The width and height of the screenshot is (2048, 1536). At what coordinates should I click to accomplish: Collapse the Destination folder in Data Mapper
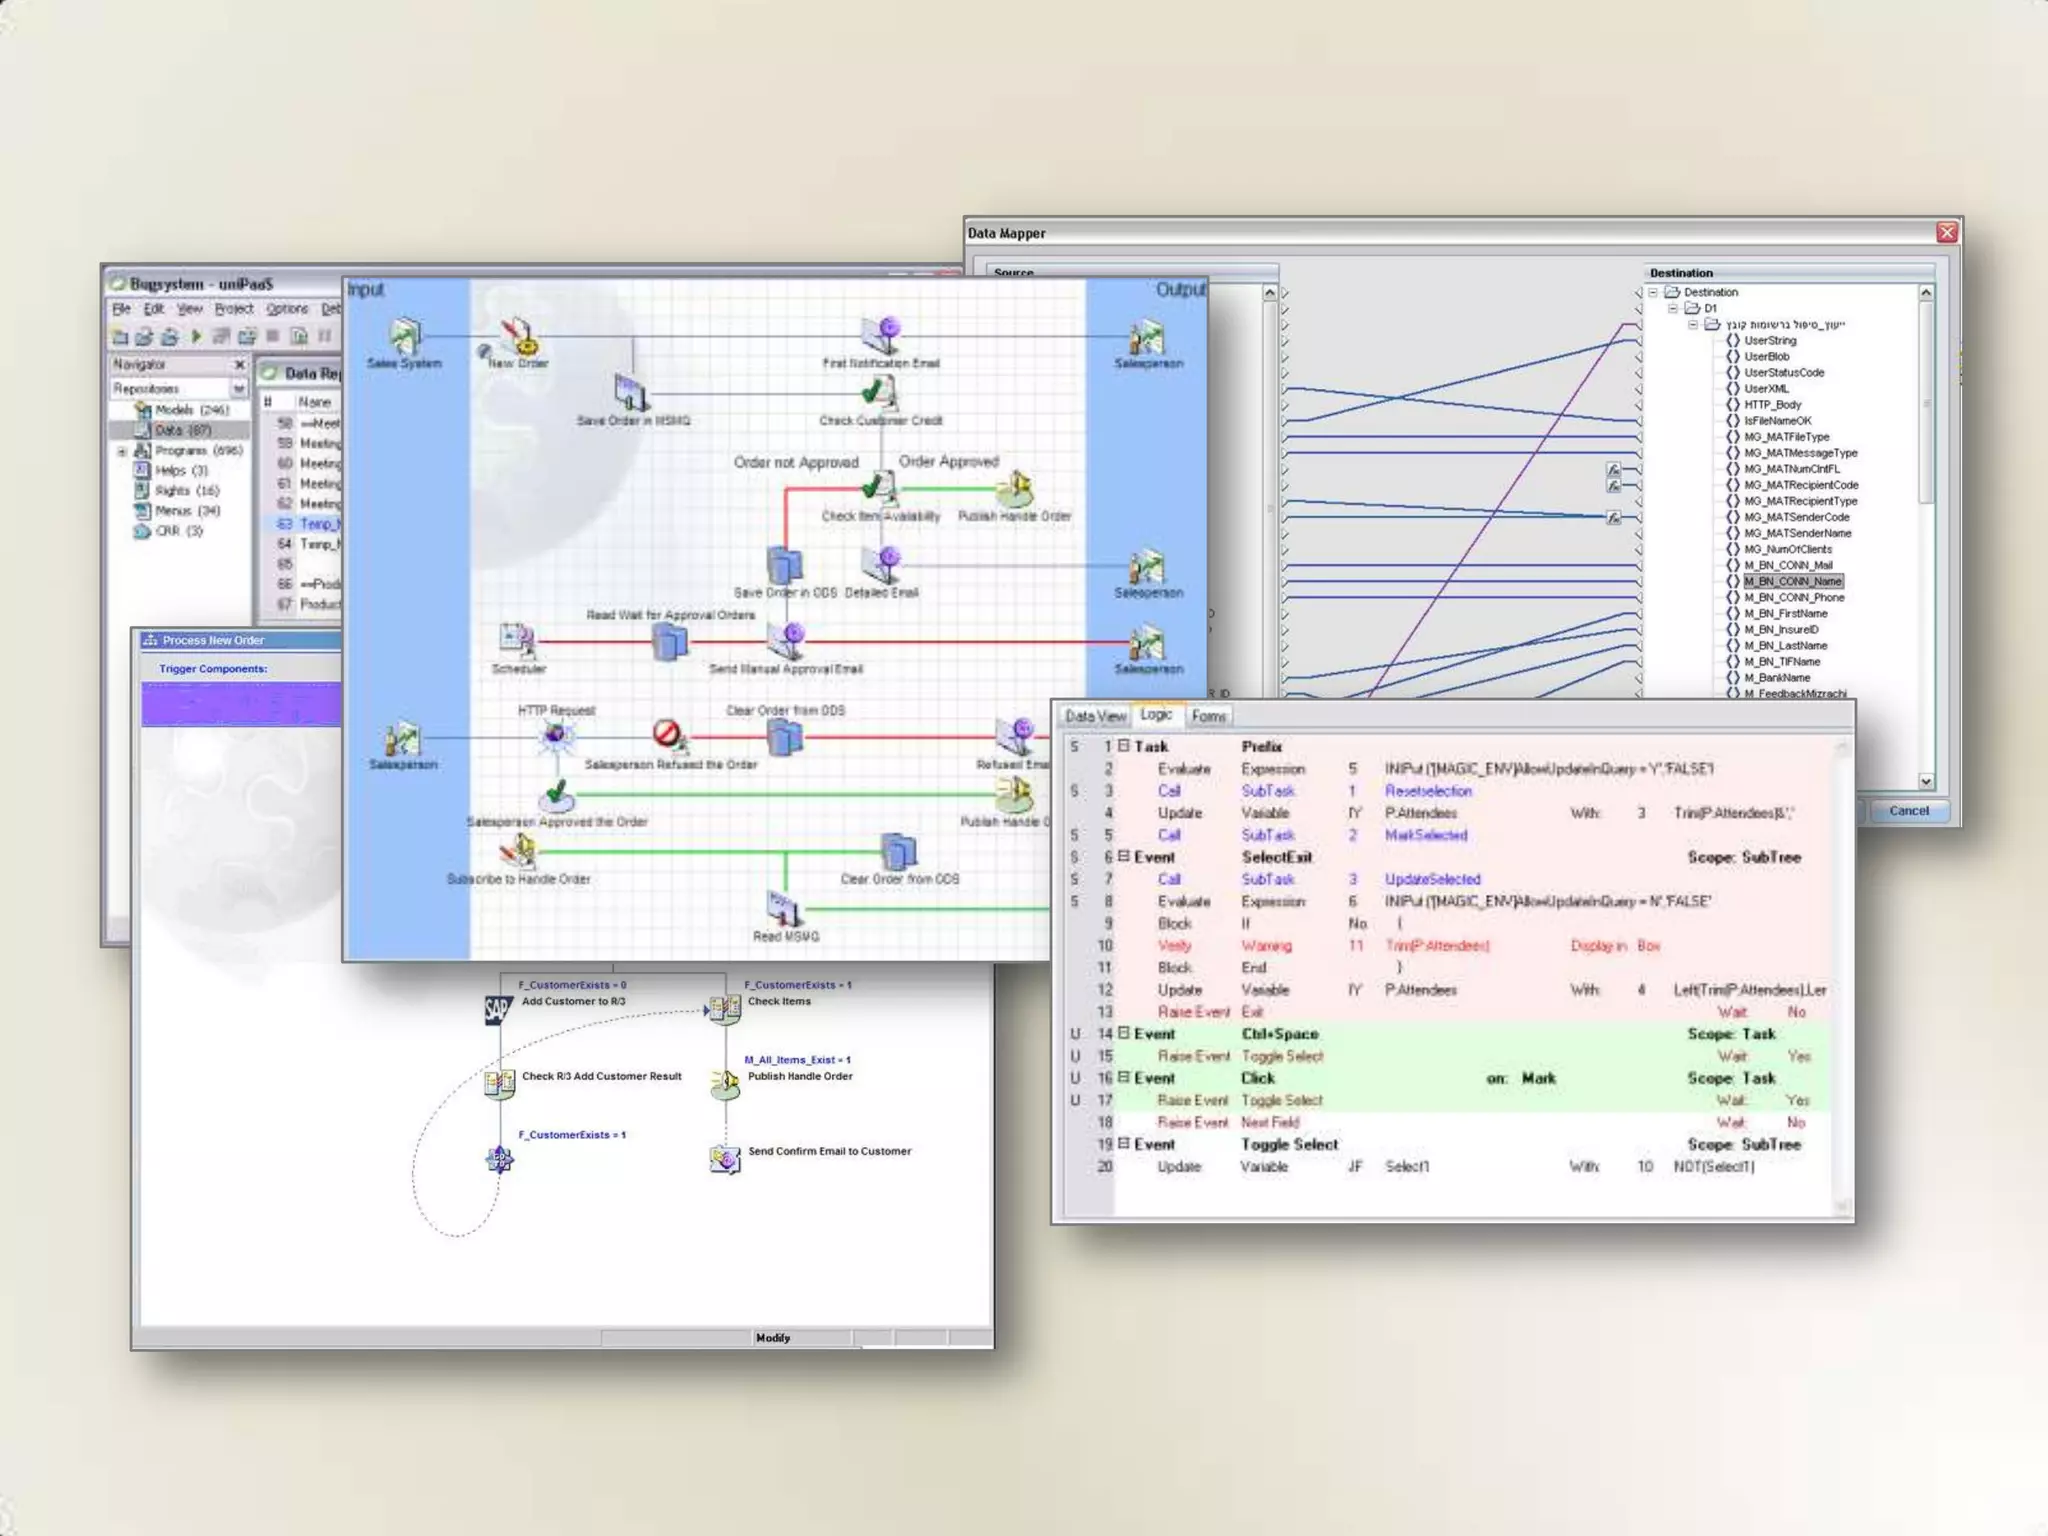pyautogui.click(x=1653, y=293)
